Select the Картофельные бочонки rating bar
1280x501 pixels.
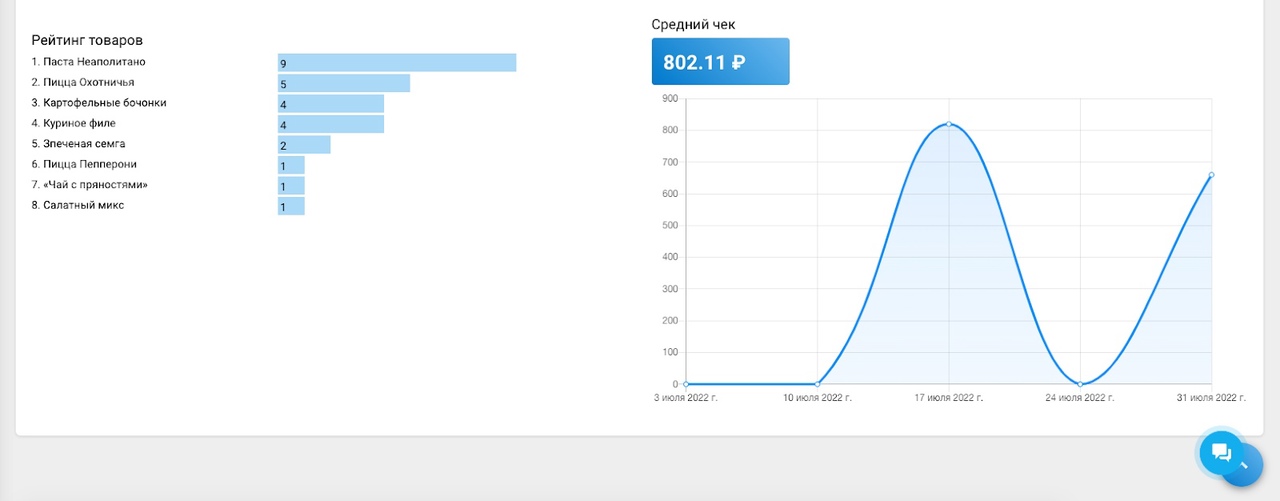pos(331,104)
